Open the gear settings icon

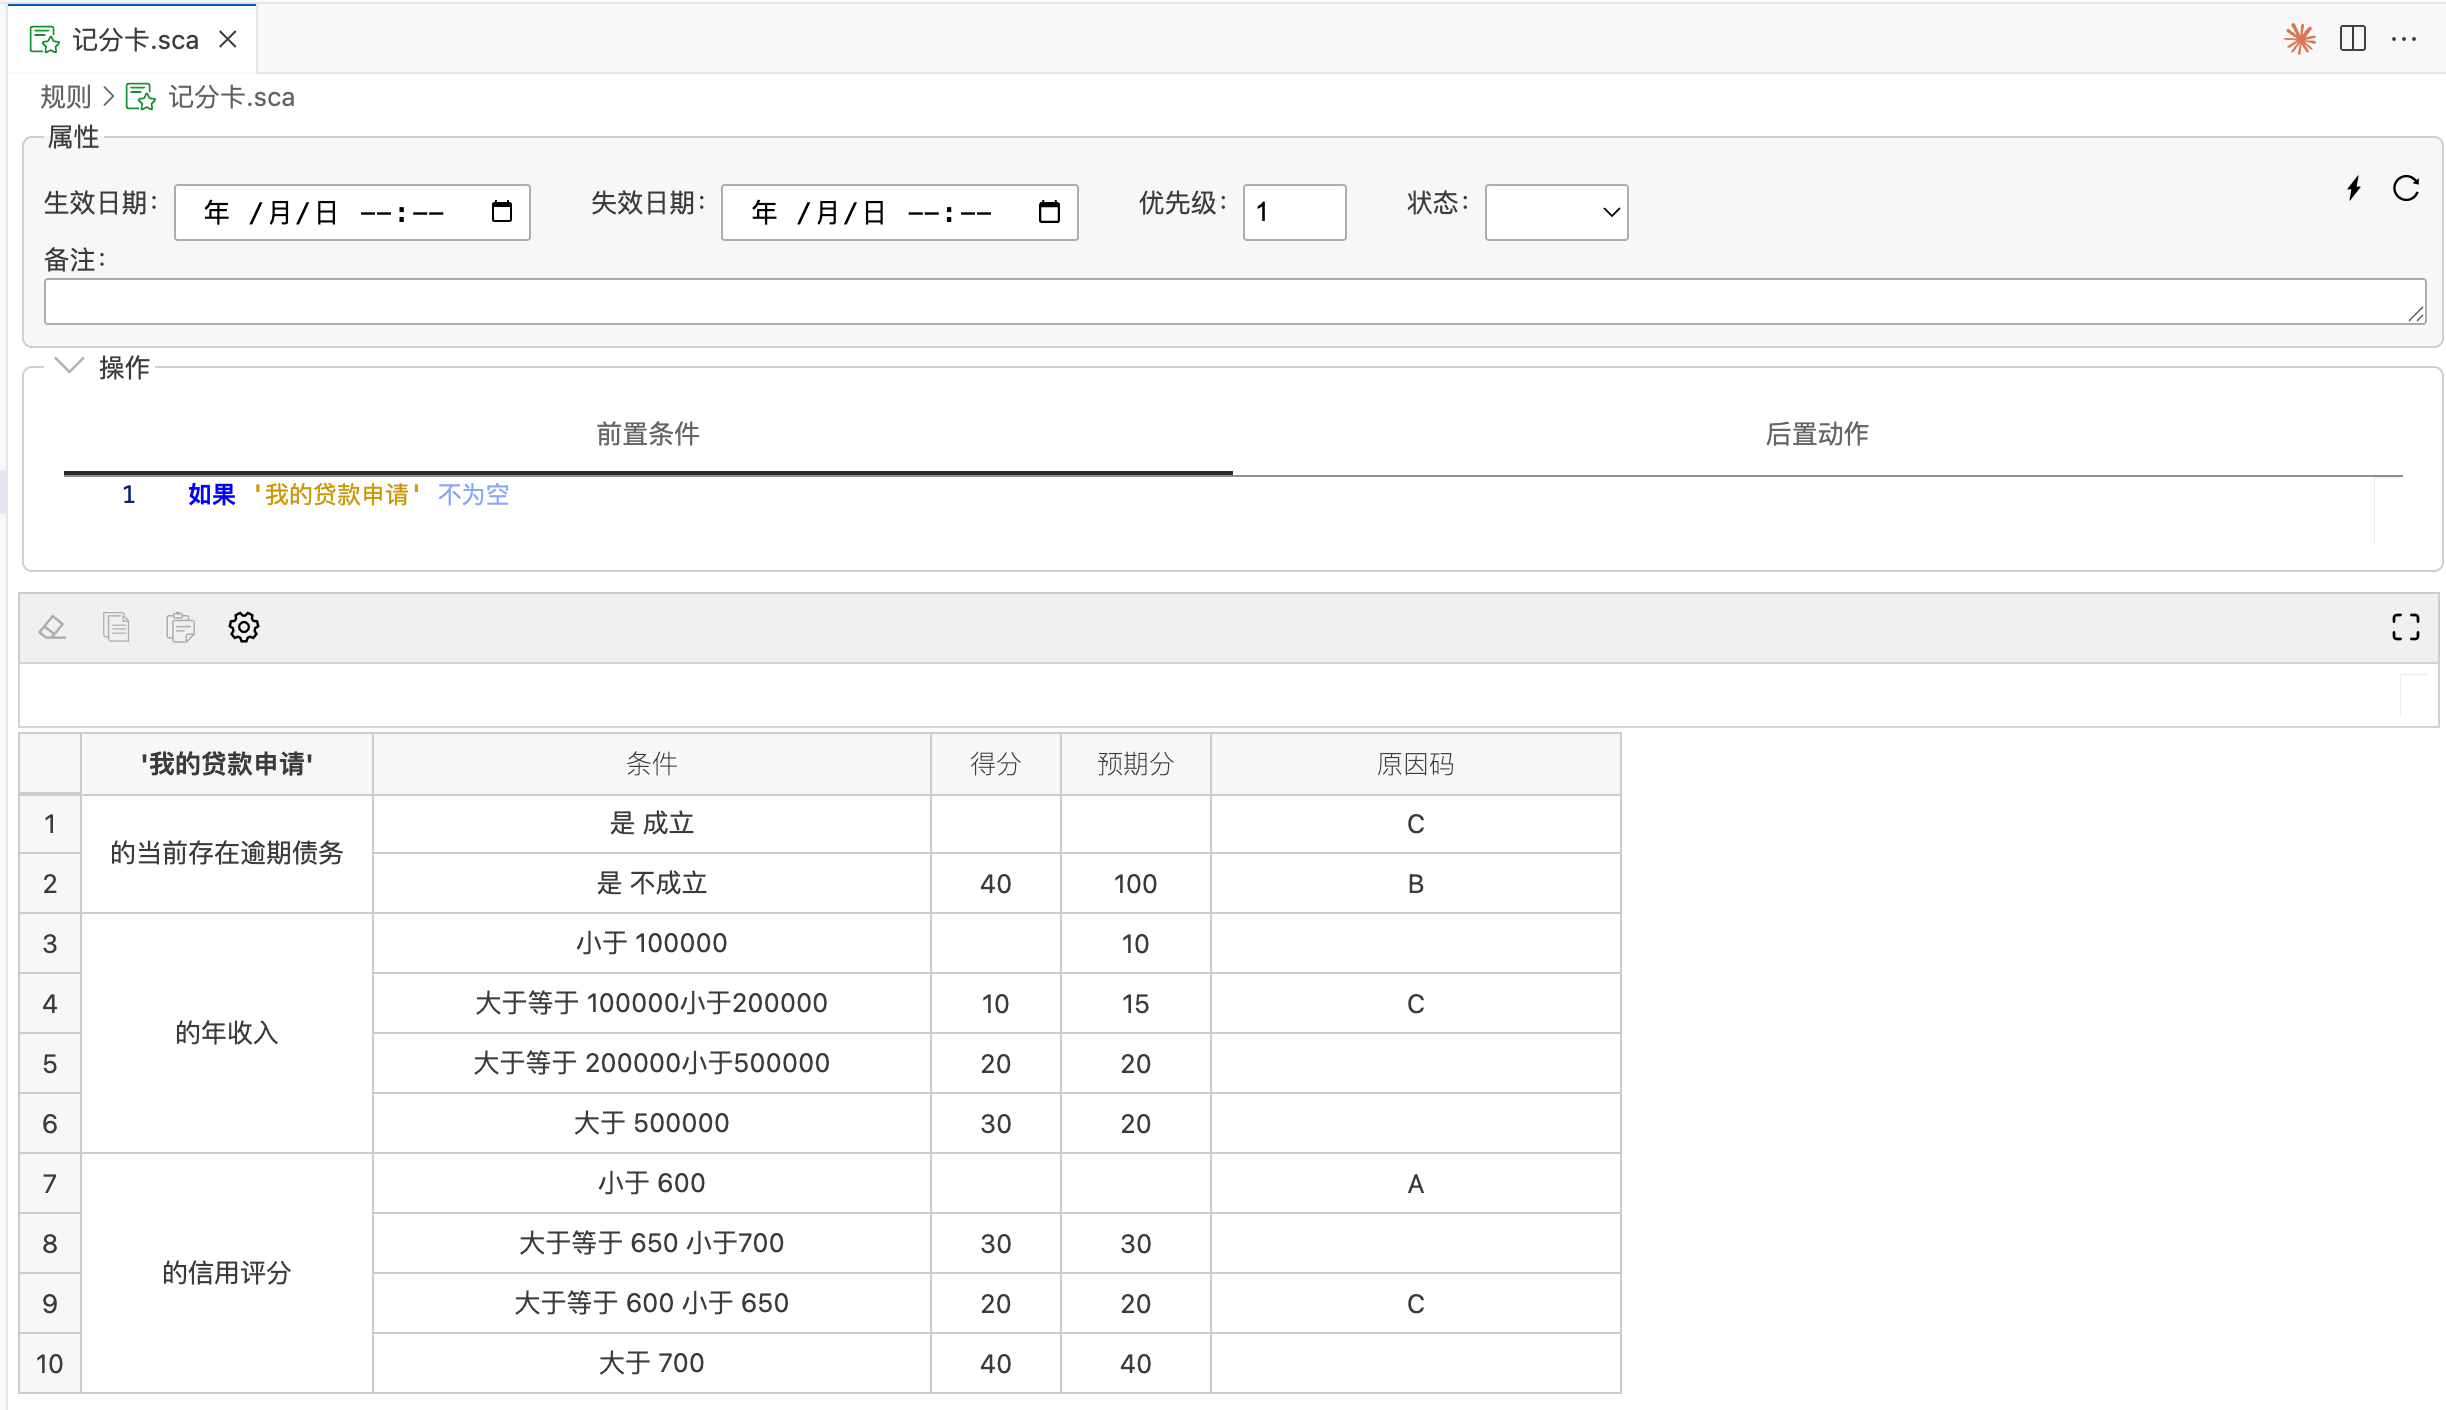click(x=244, y=627)
